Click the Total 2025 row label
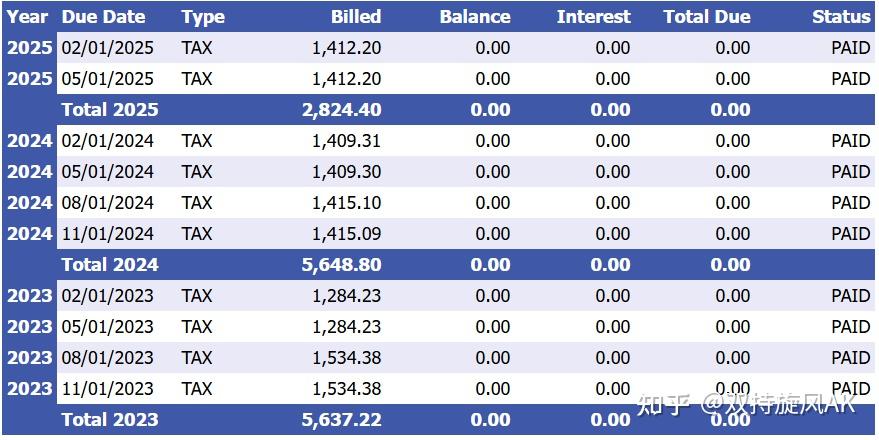Image resolution: width=879 pixels, height=440 pixels. pos(110,110)
